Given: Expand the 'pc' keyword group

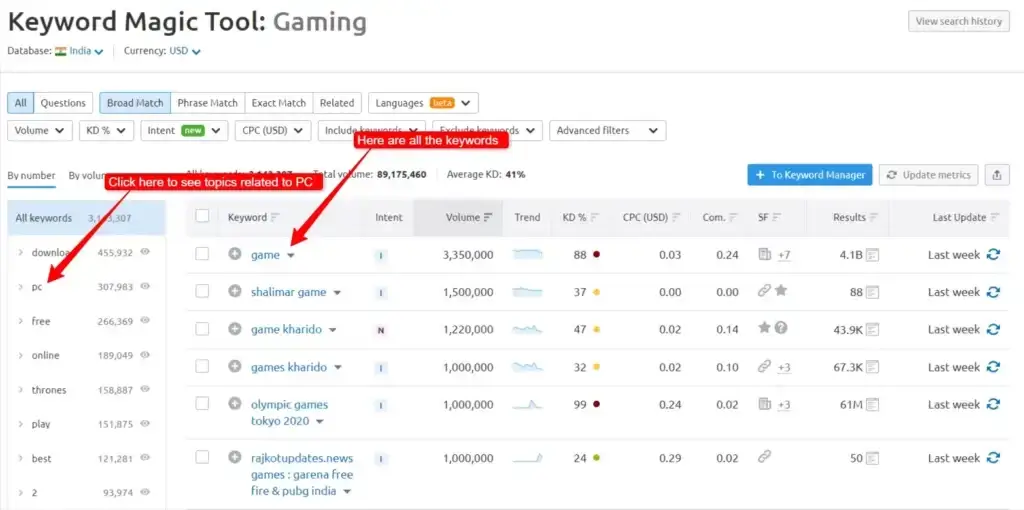Looking at the screenshot, I should (21, 287).
